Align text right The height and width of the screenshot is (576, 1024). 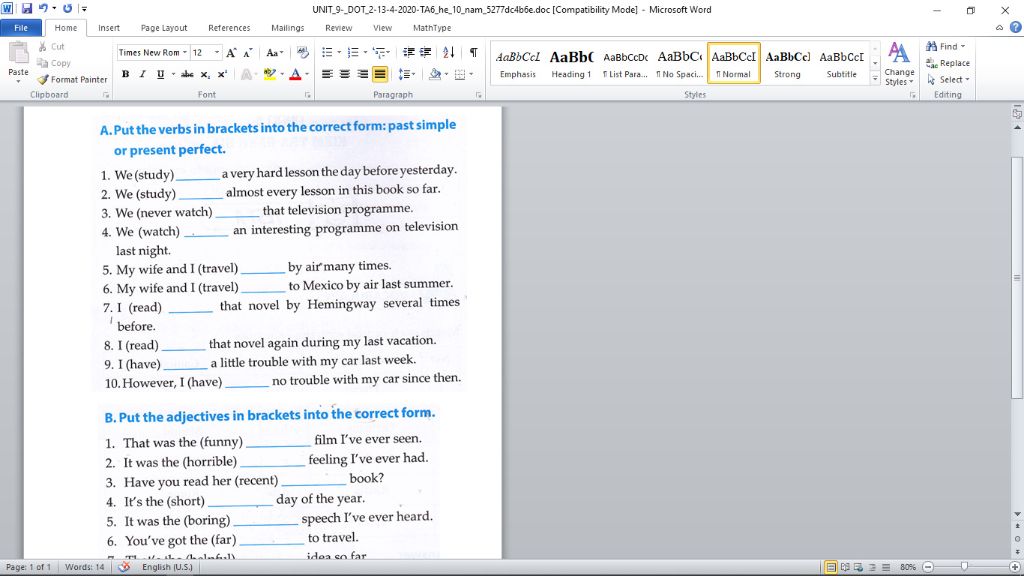pos(362,74)
